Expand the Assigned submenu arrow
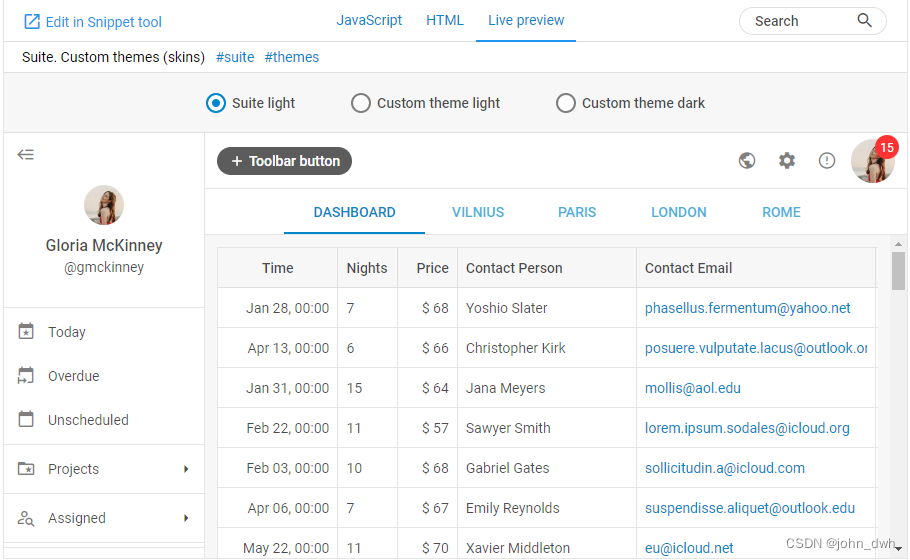 [186, 518]
